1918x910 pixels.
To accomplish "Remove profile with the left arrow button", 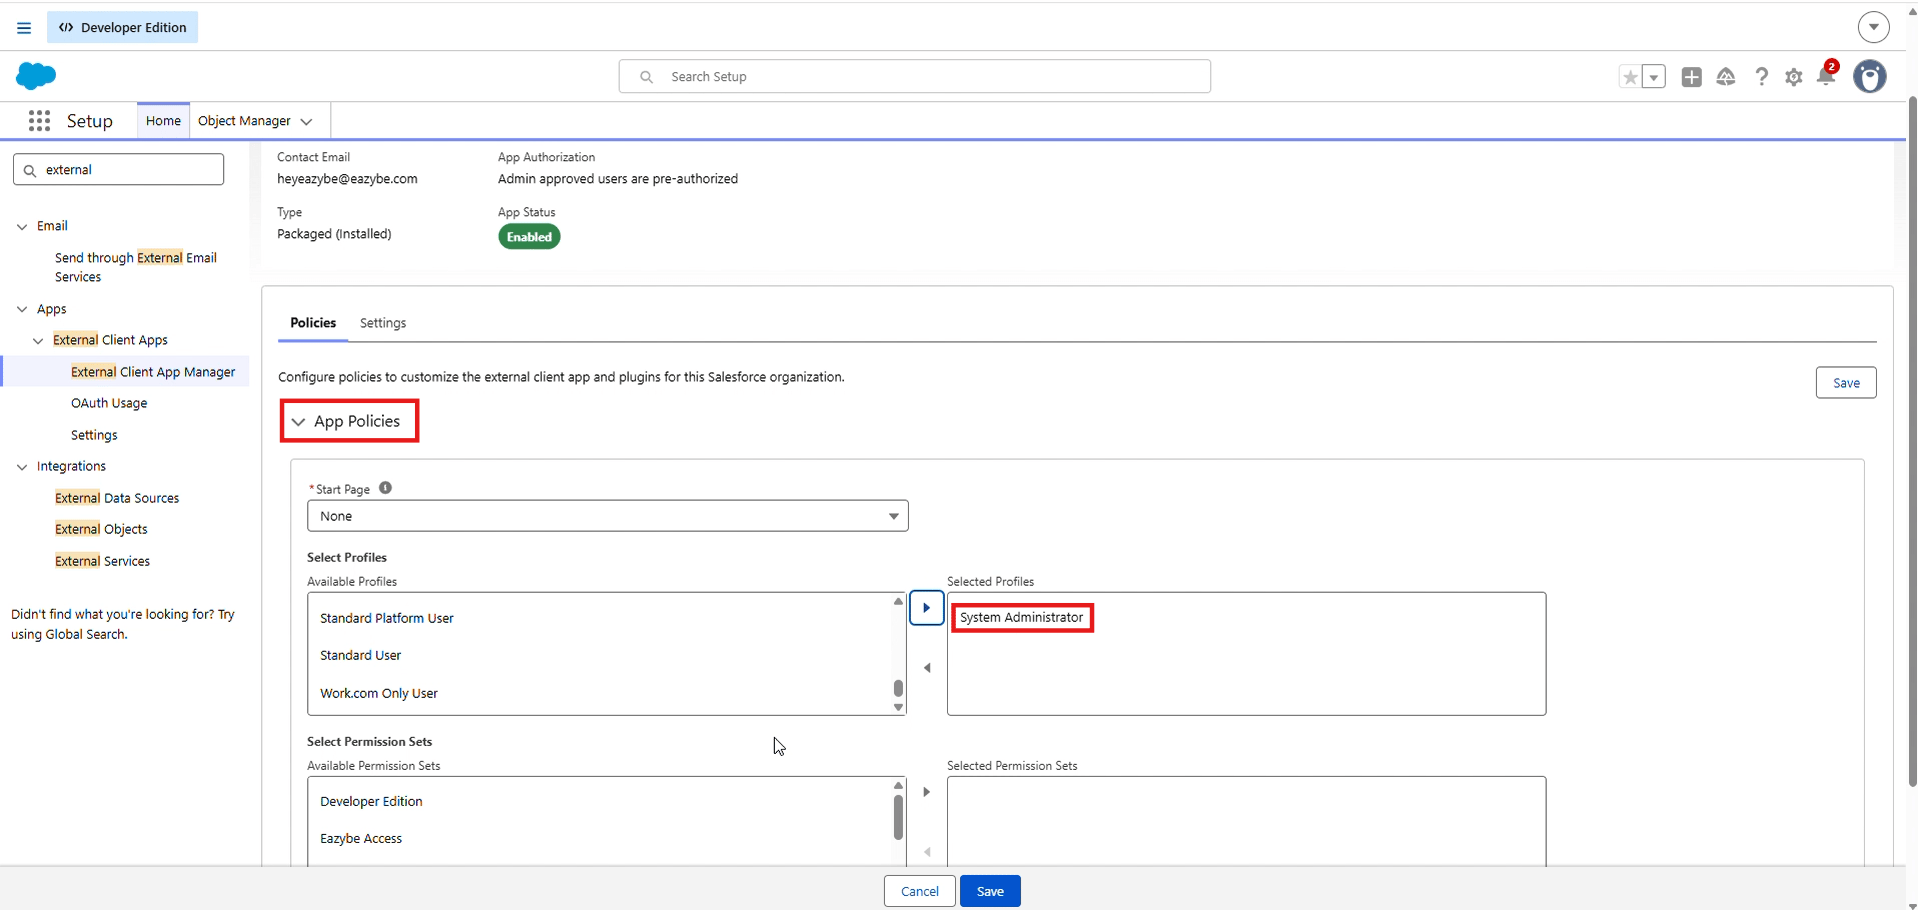I will click(x=927, y=668).
